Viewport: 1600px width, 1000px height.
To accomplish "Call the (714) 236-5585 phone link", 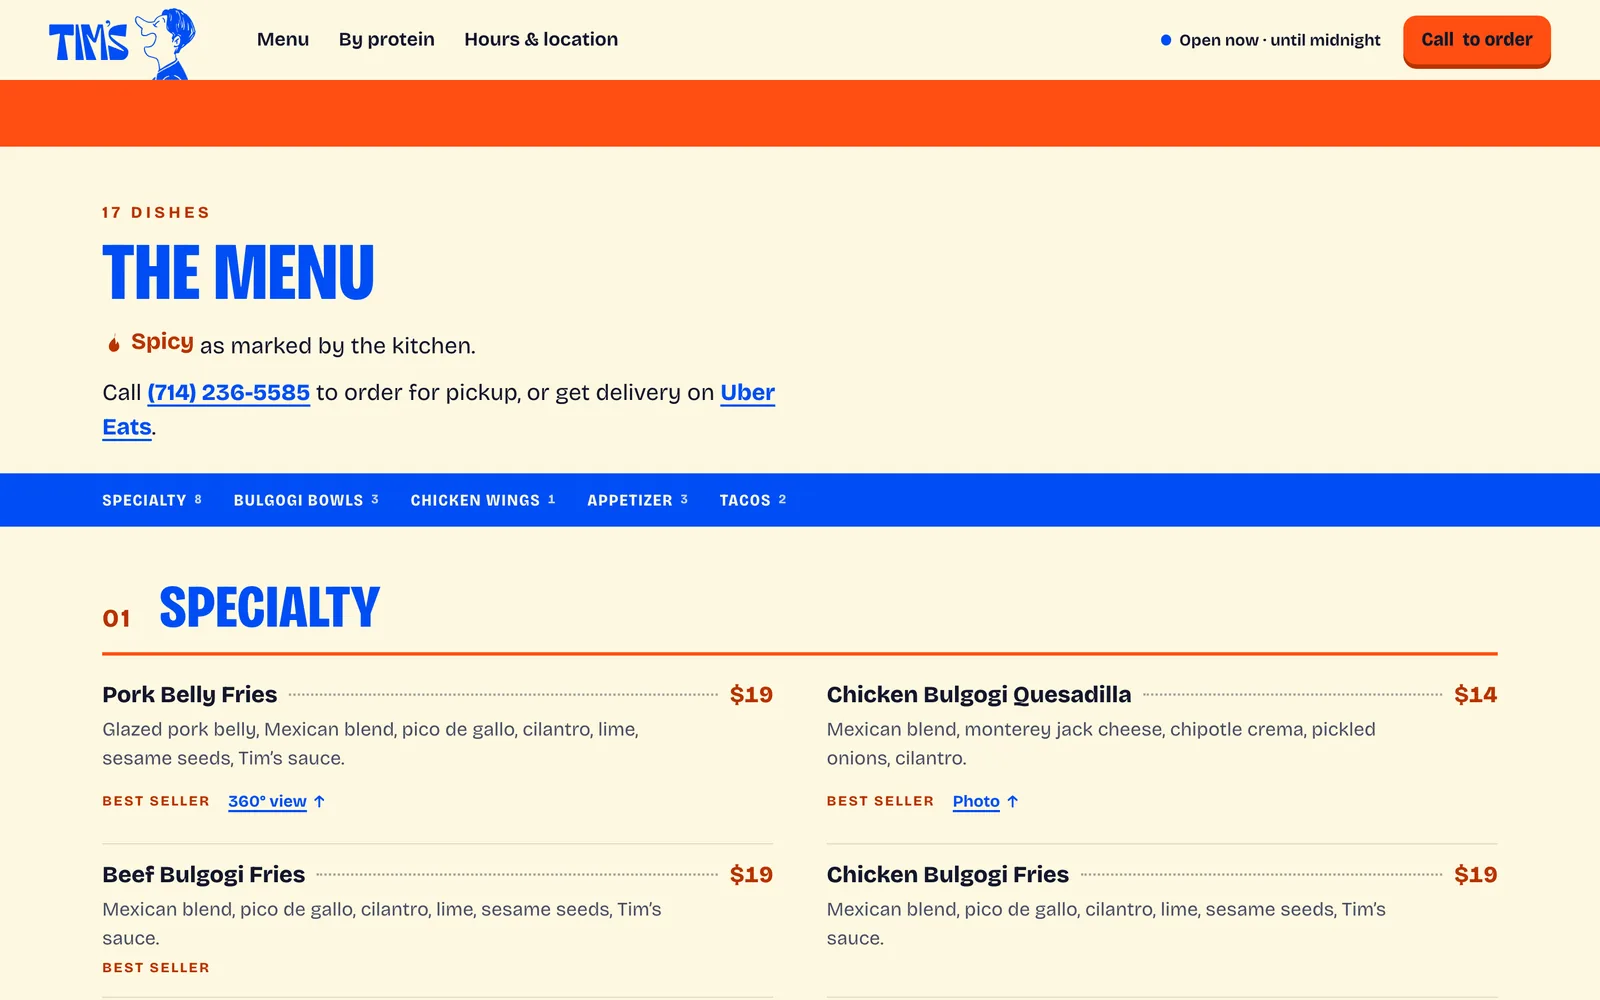I will point(229,392).
